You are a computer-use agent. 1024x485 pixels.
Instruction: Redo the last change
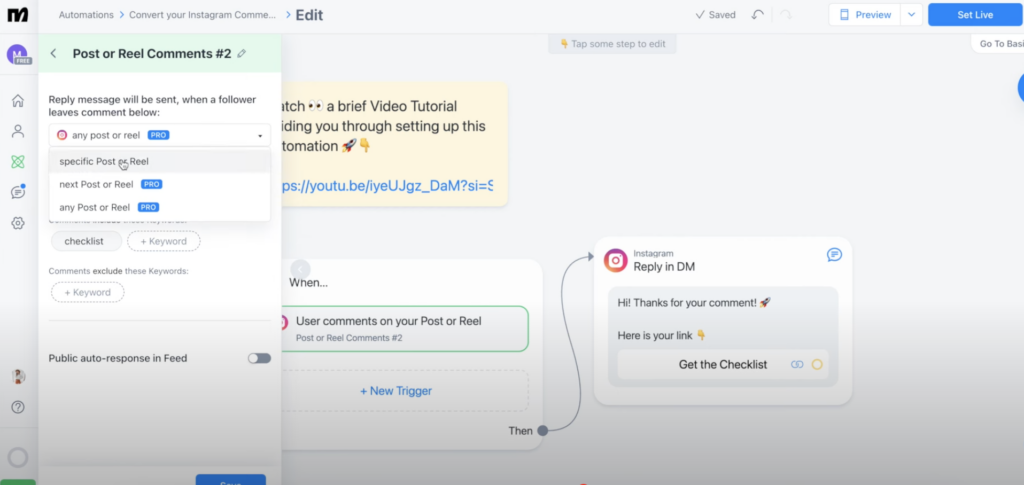[x=786, y=14]
